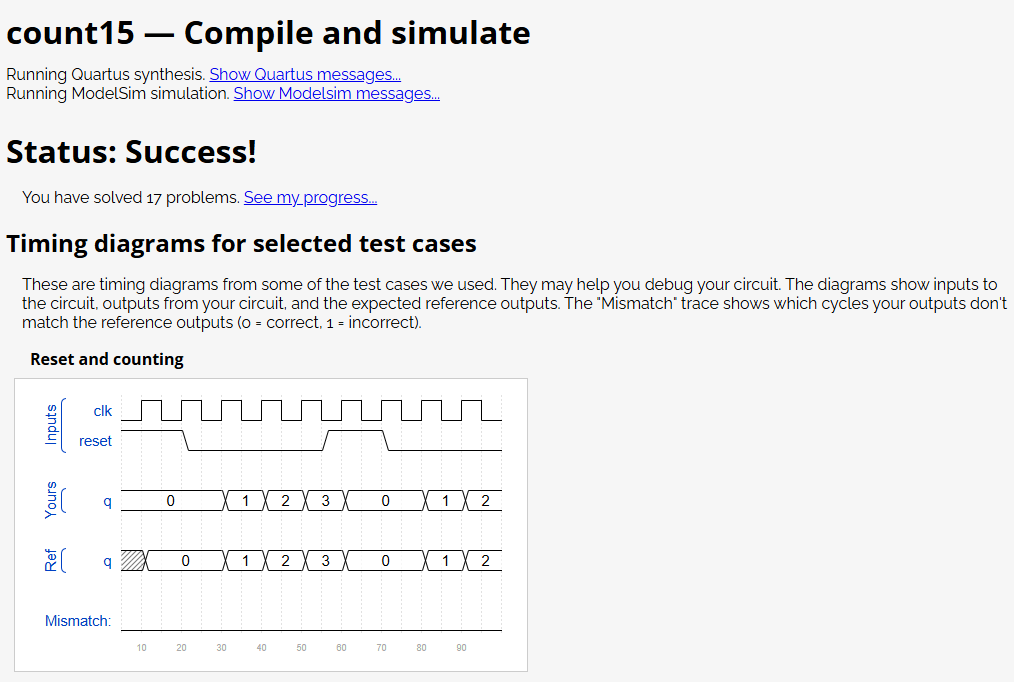This screenshot has height=682, width=1014.
Task: Click value 3 in Yours q trace
Action: coord(325,501)
